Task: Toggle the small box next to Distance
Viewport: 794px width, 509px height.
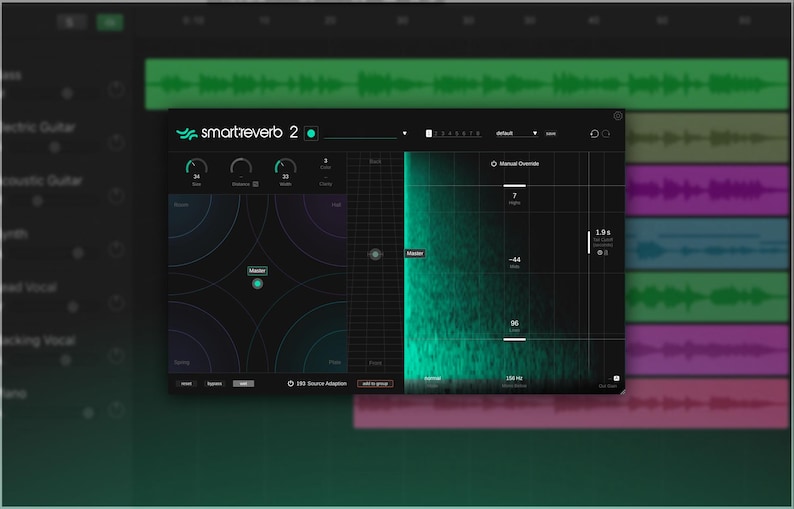Action: click(x=255, y=184)
